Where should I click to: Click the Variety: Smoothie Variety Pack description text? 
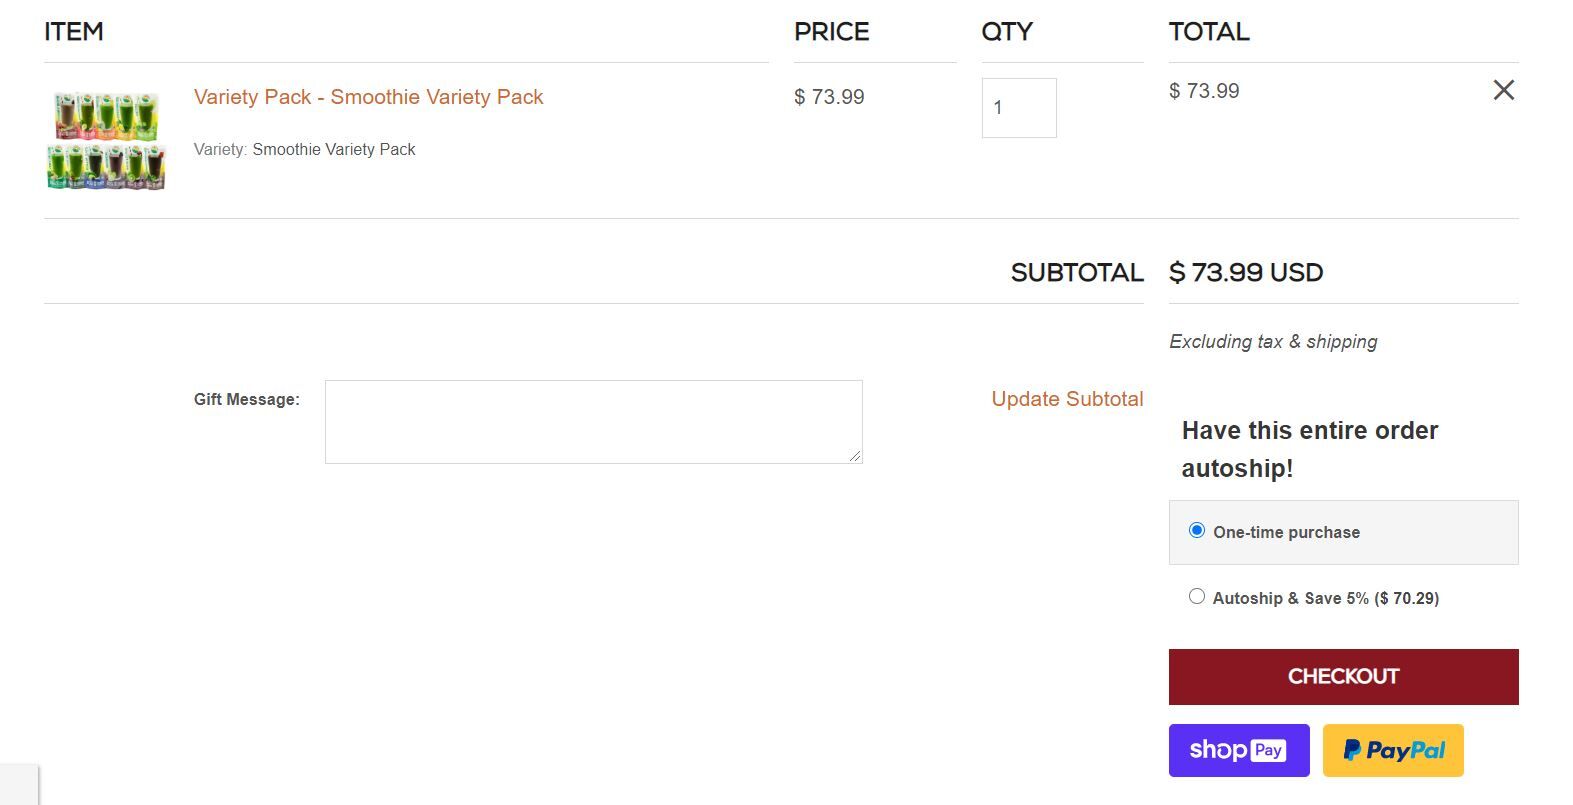point(304,149)
